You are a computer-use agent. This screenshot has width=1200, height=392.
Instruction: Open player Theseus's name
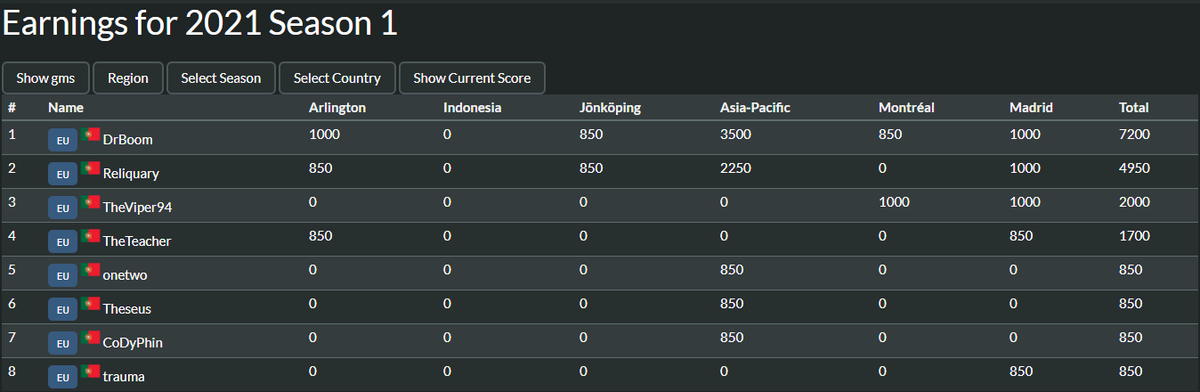127,310
